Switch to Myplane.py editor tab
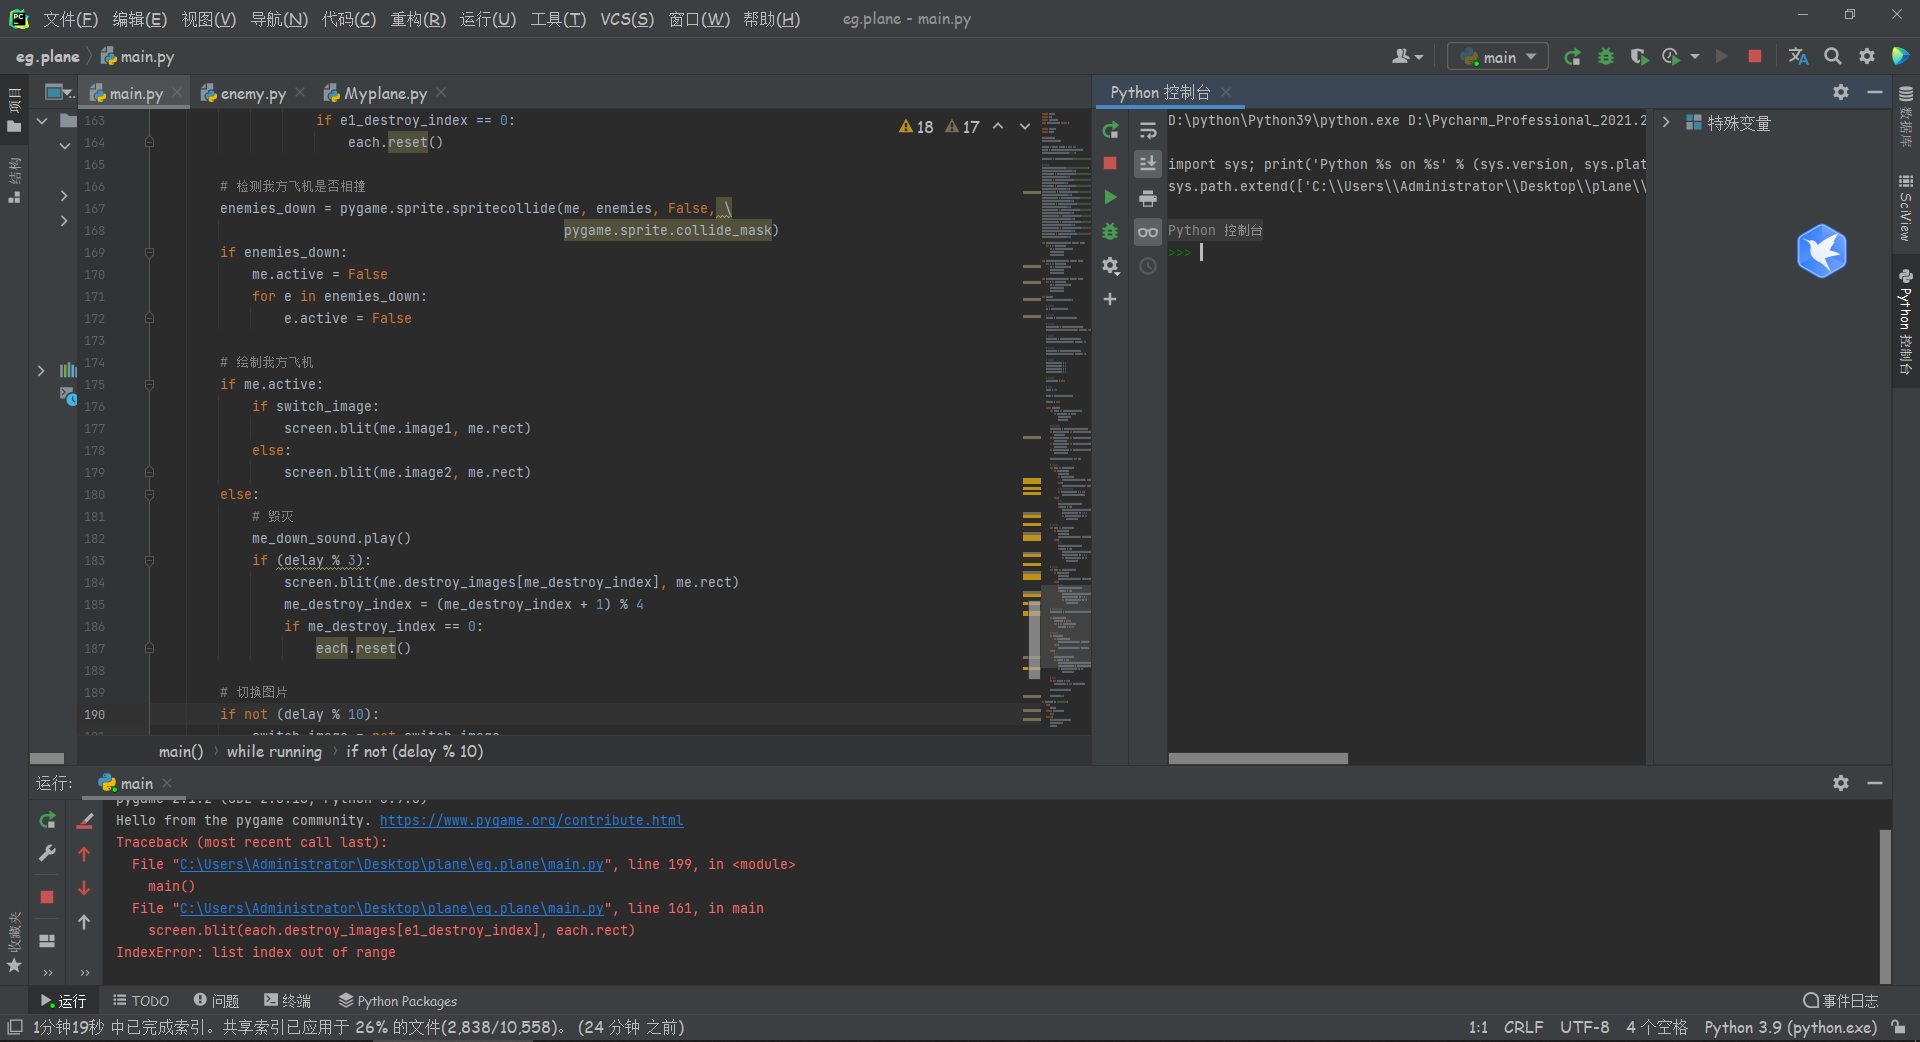 click(x=385, y=93)
